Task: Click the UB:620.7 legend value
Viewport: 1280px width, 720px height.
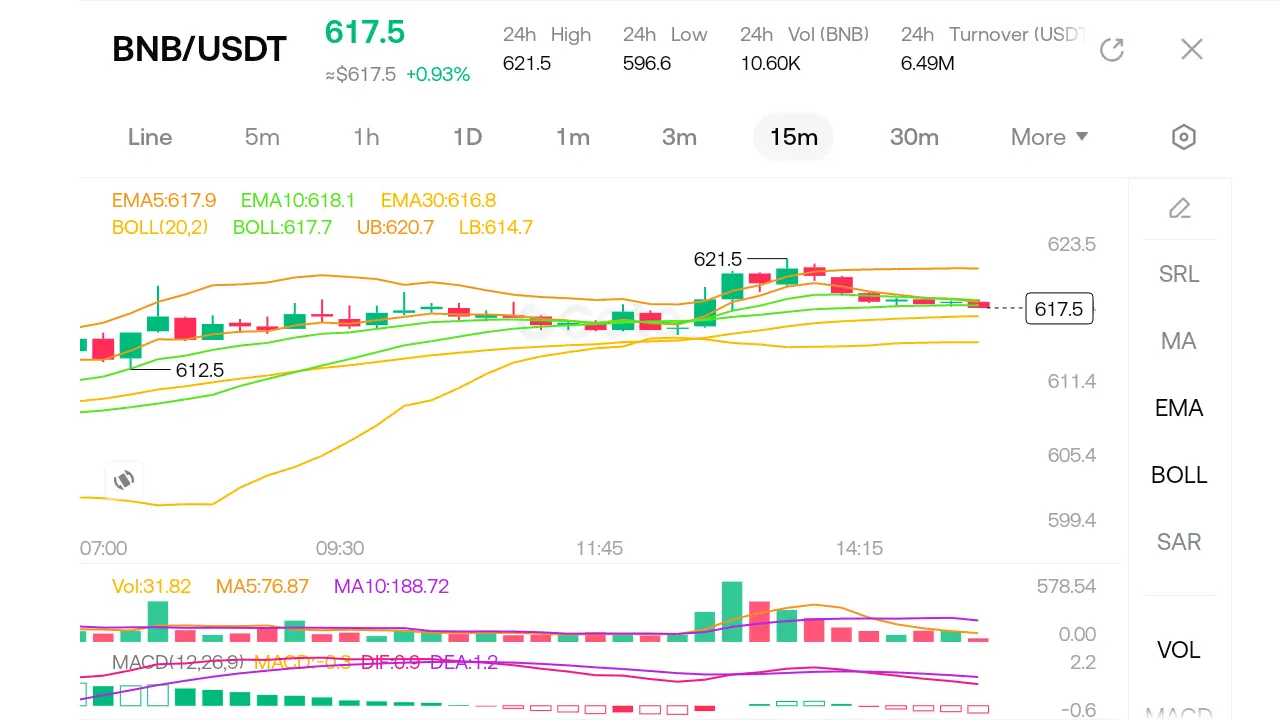Action: pyautogui.click(x=396, y=227)
